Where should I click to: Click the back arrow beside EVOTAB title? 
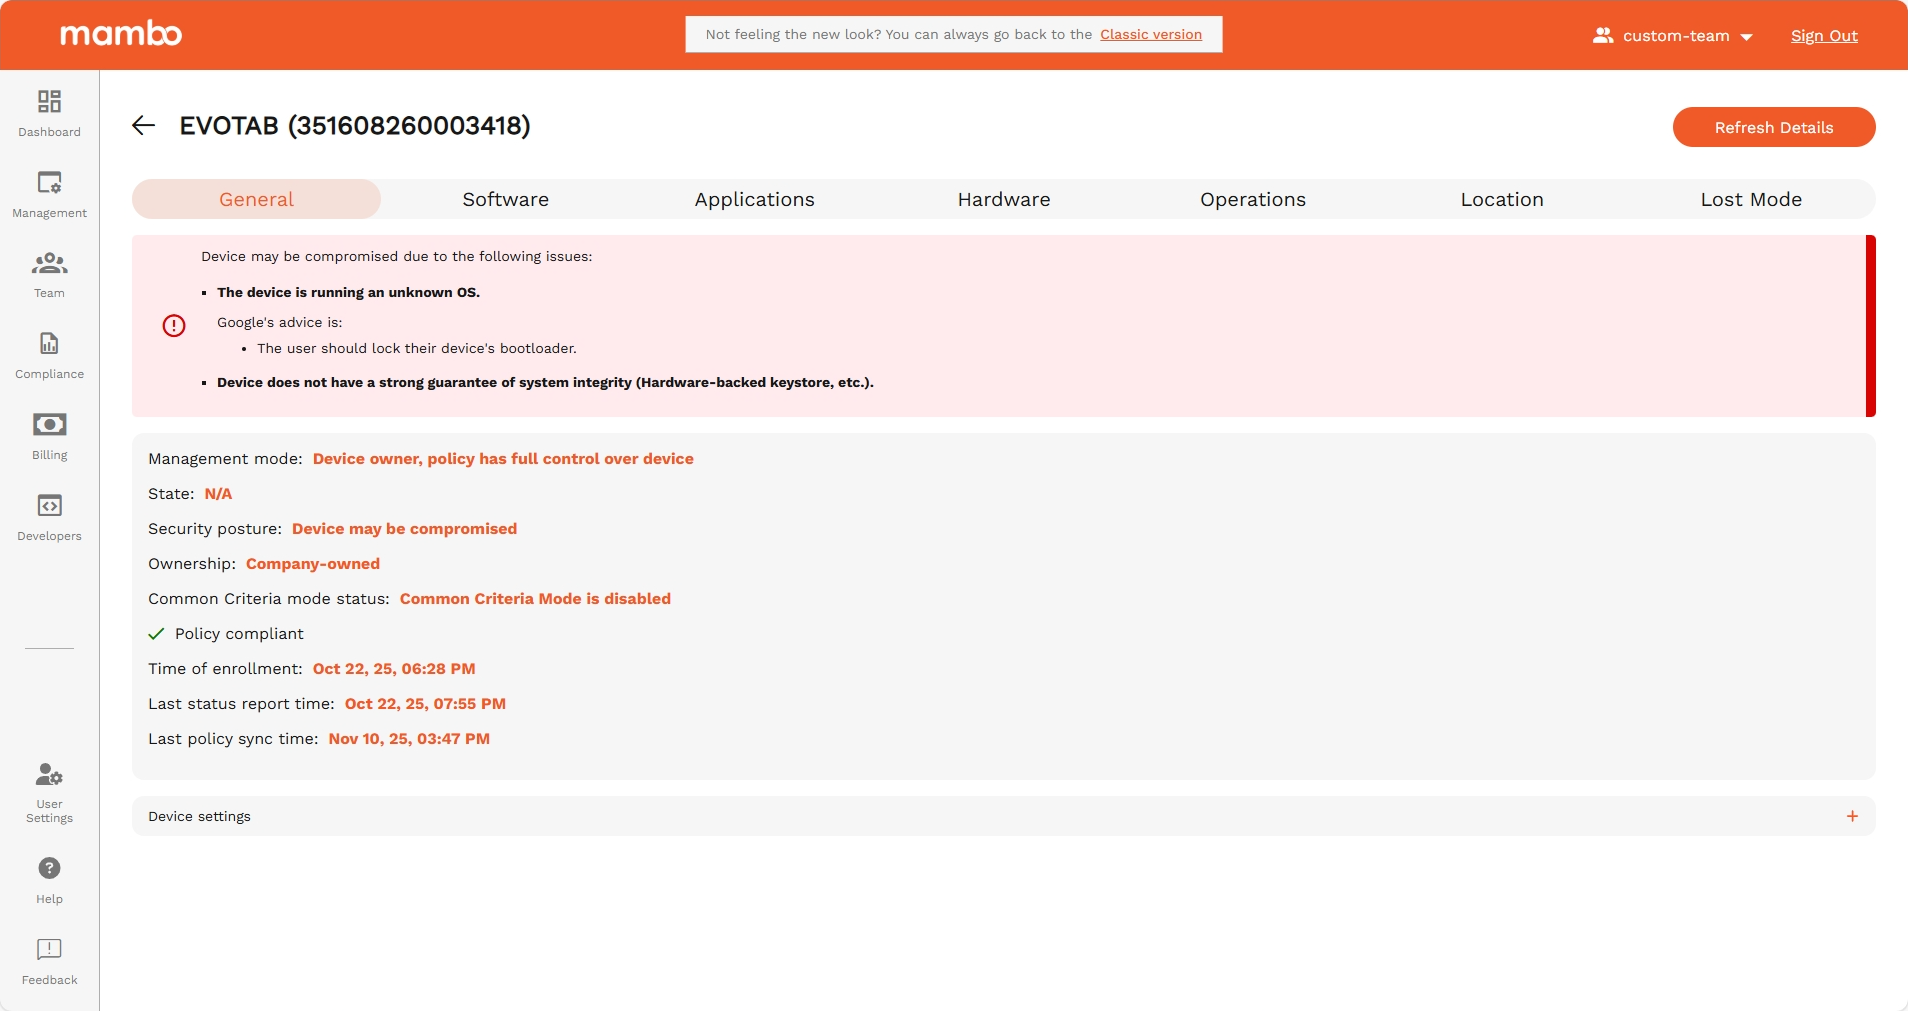click(x=144, y=125)
